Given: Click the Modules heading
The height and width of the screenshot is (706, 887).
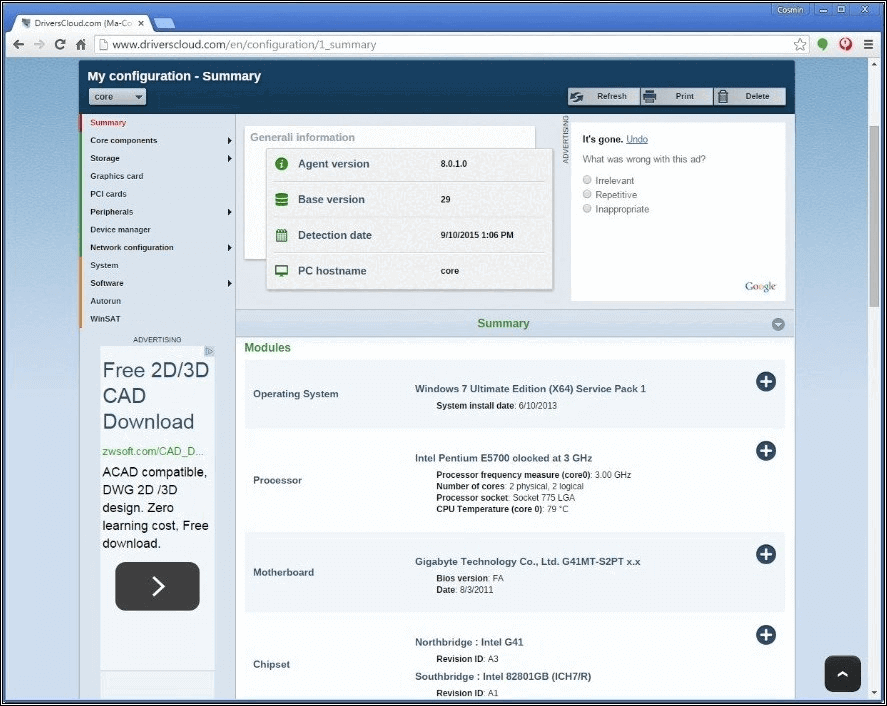Looking at the screenshot, I should 268,347.
